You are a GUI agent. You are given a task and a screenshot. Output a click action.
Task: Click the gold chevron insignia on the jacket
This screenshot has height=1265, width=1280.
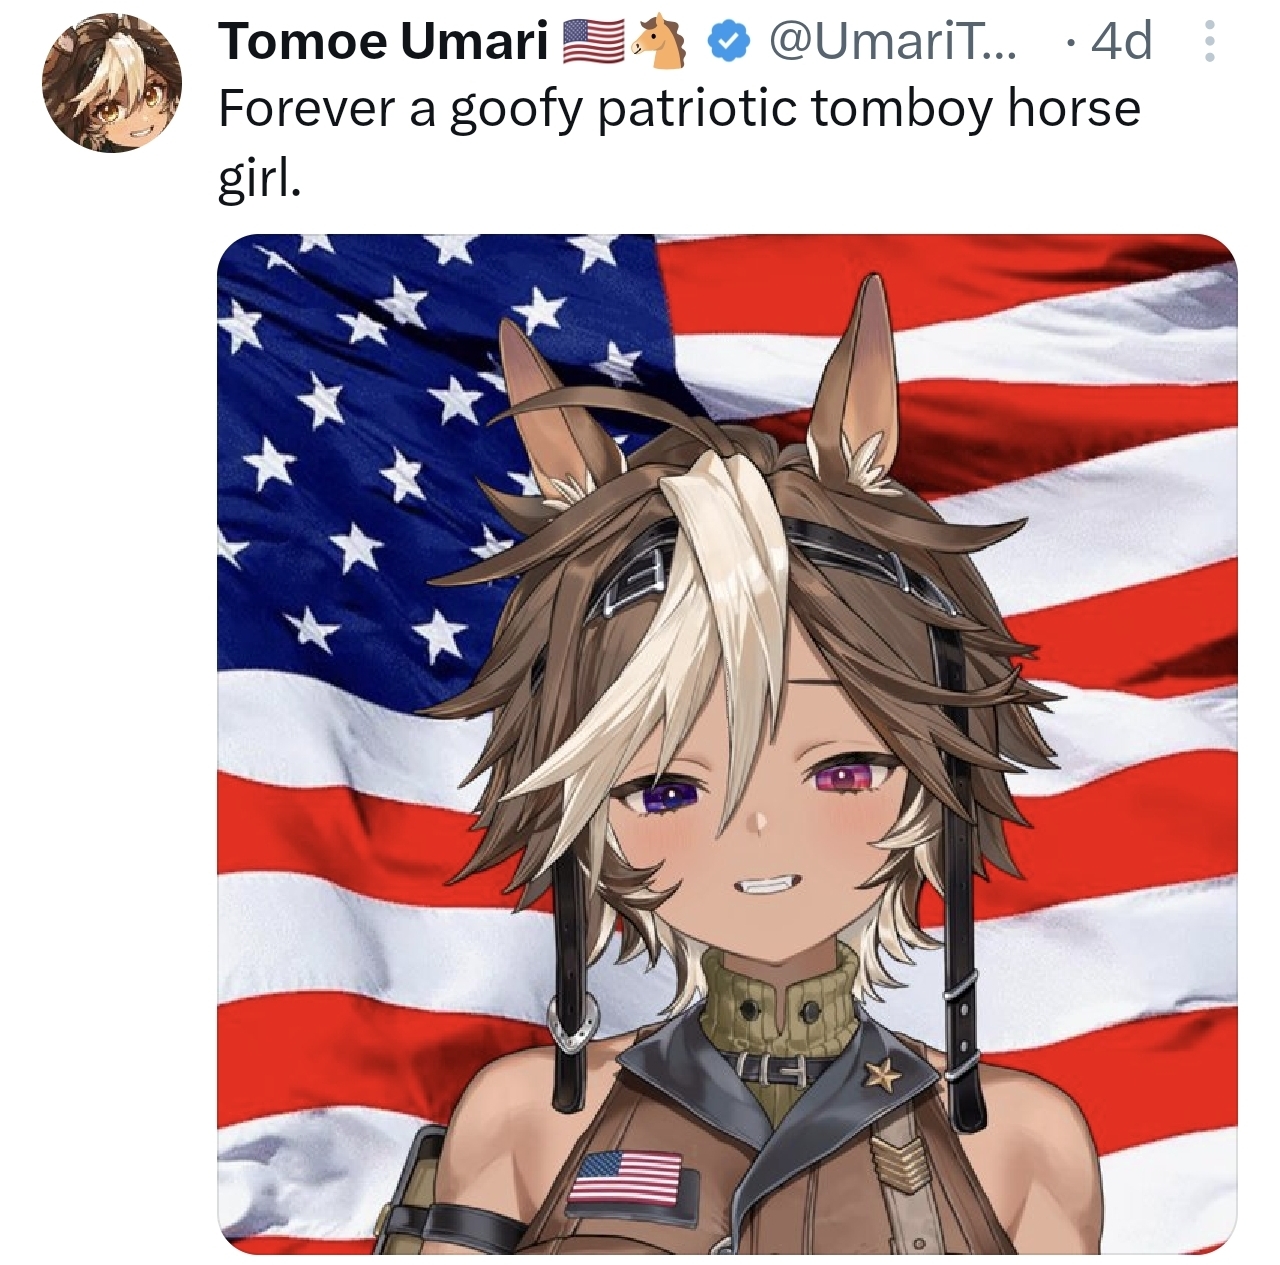coord(898,1162)
